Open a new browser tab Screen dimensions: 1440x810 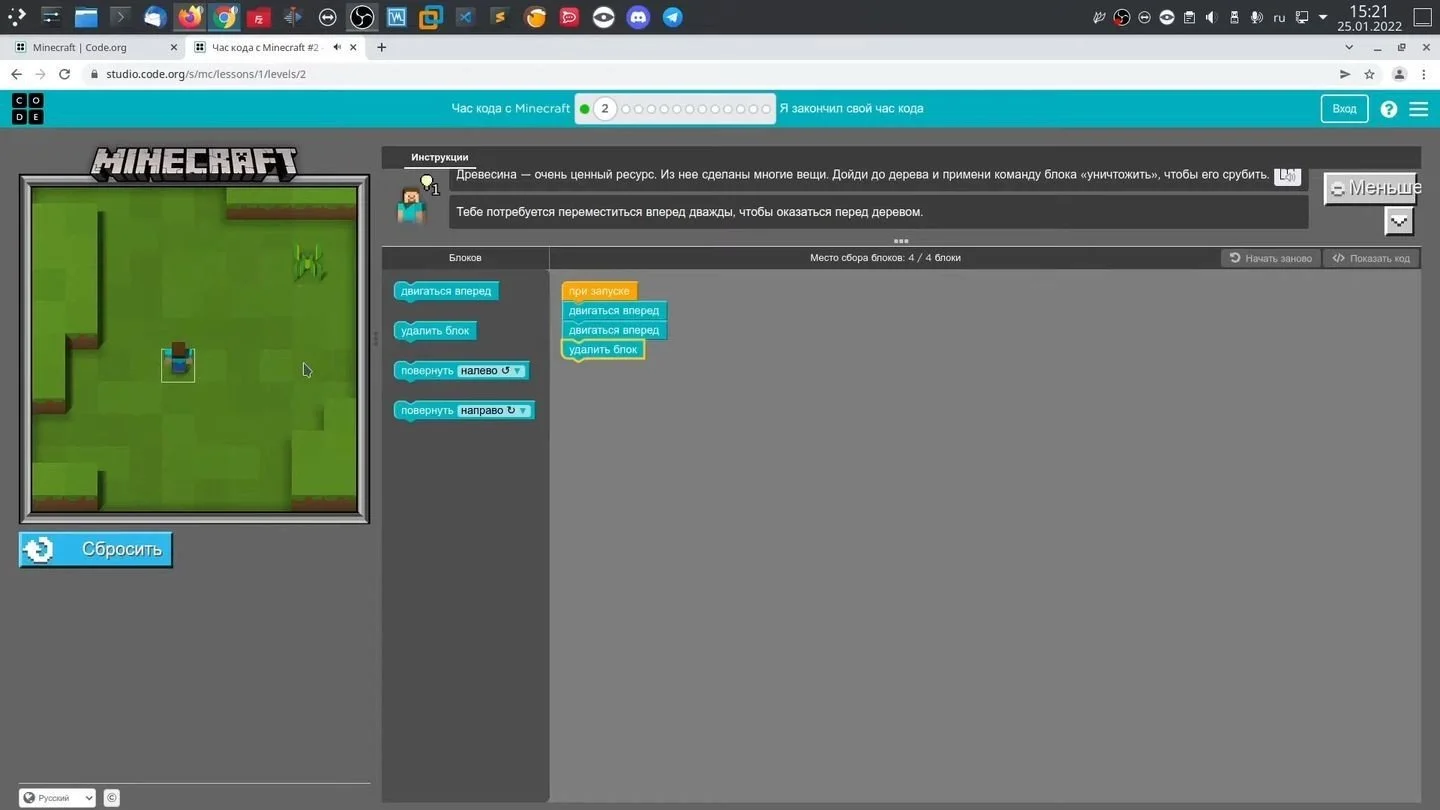coord(381,47)
